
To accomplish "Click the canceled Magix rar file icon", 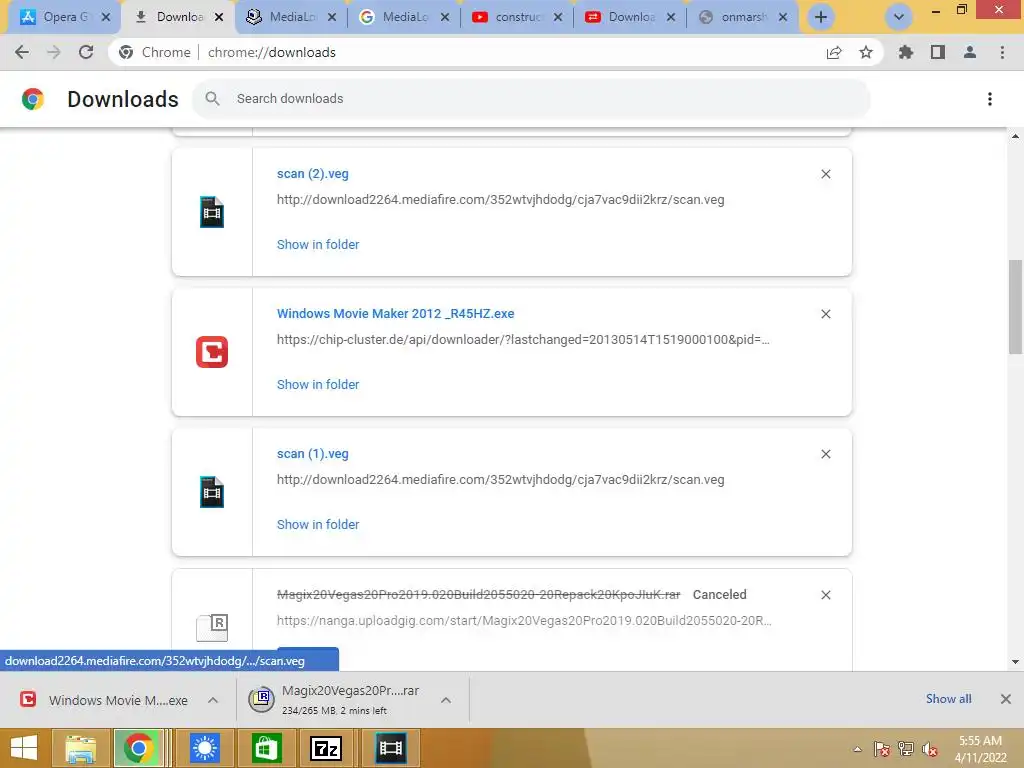I will click(x=212, y=628).
